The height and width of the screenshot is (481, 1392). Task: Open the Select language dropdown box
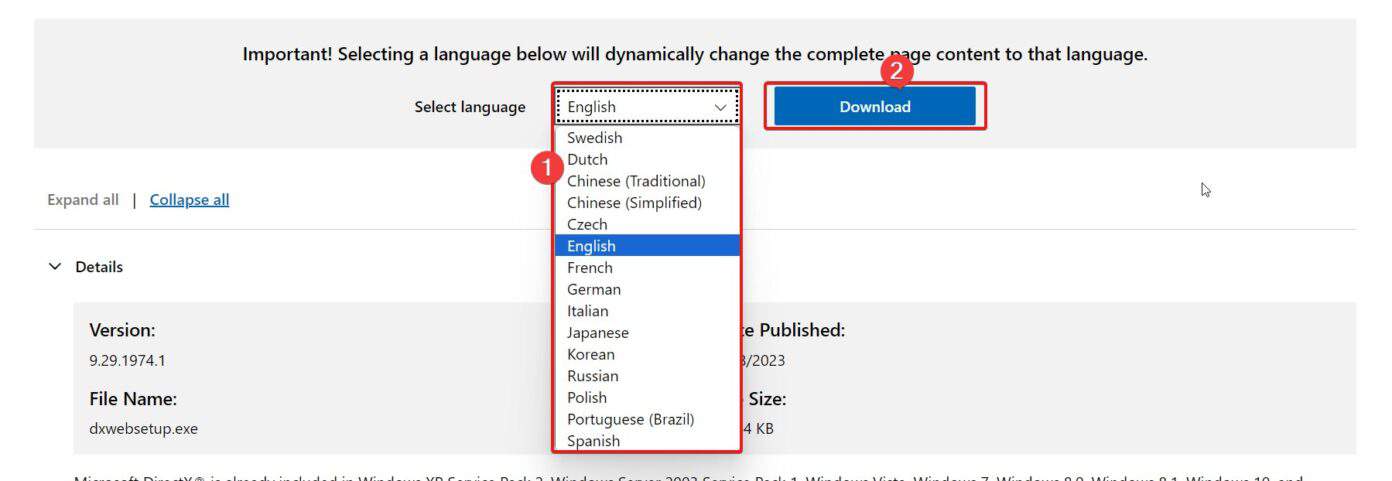point(646,107)
